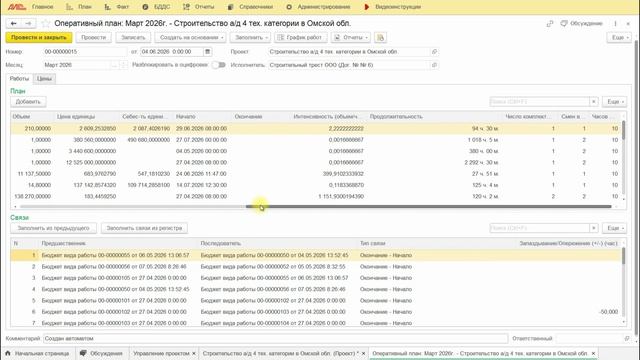The width and height of the screenshot is (640, 360).
Task: Open the Обсуждение discussion in the header
Action: click(582, 24)
